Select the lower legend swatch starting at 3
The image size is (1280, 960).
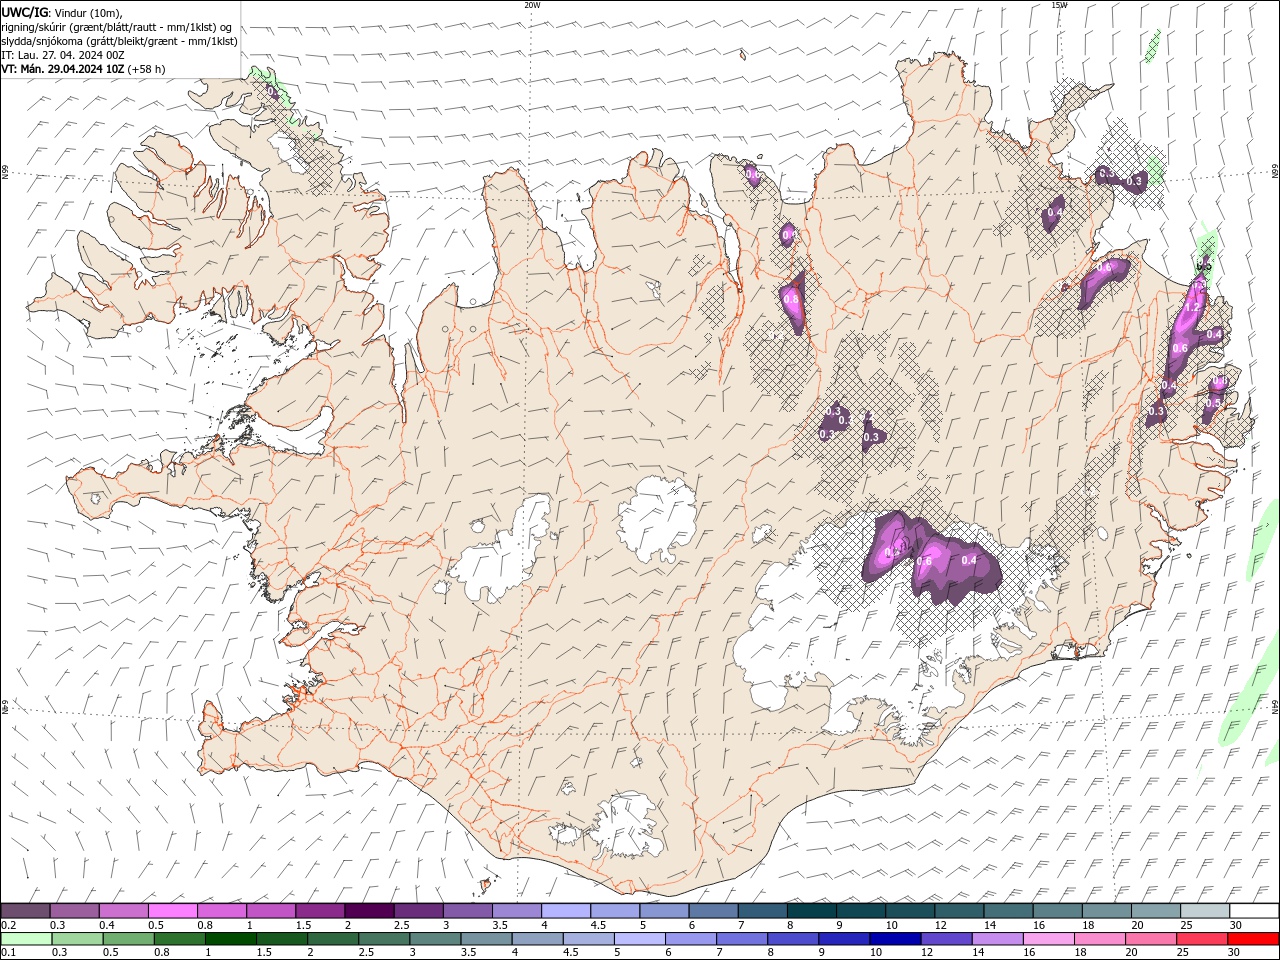click(x=434, y=939)
